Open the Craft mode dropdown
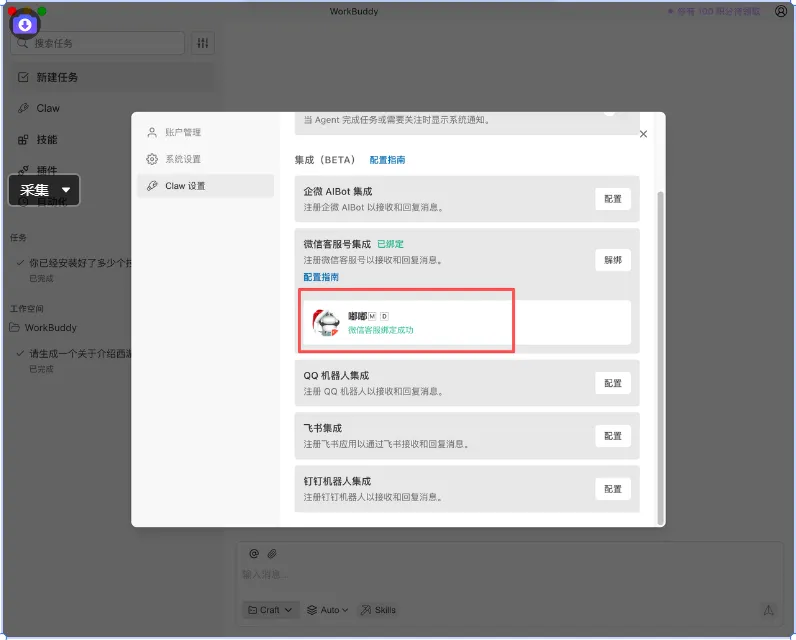Screen dimensions: 796x640 (x=271, y=610)
